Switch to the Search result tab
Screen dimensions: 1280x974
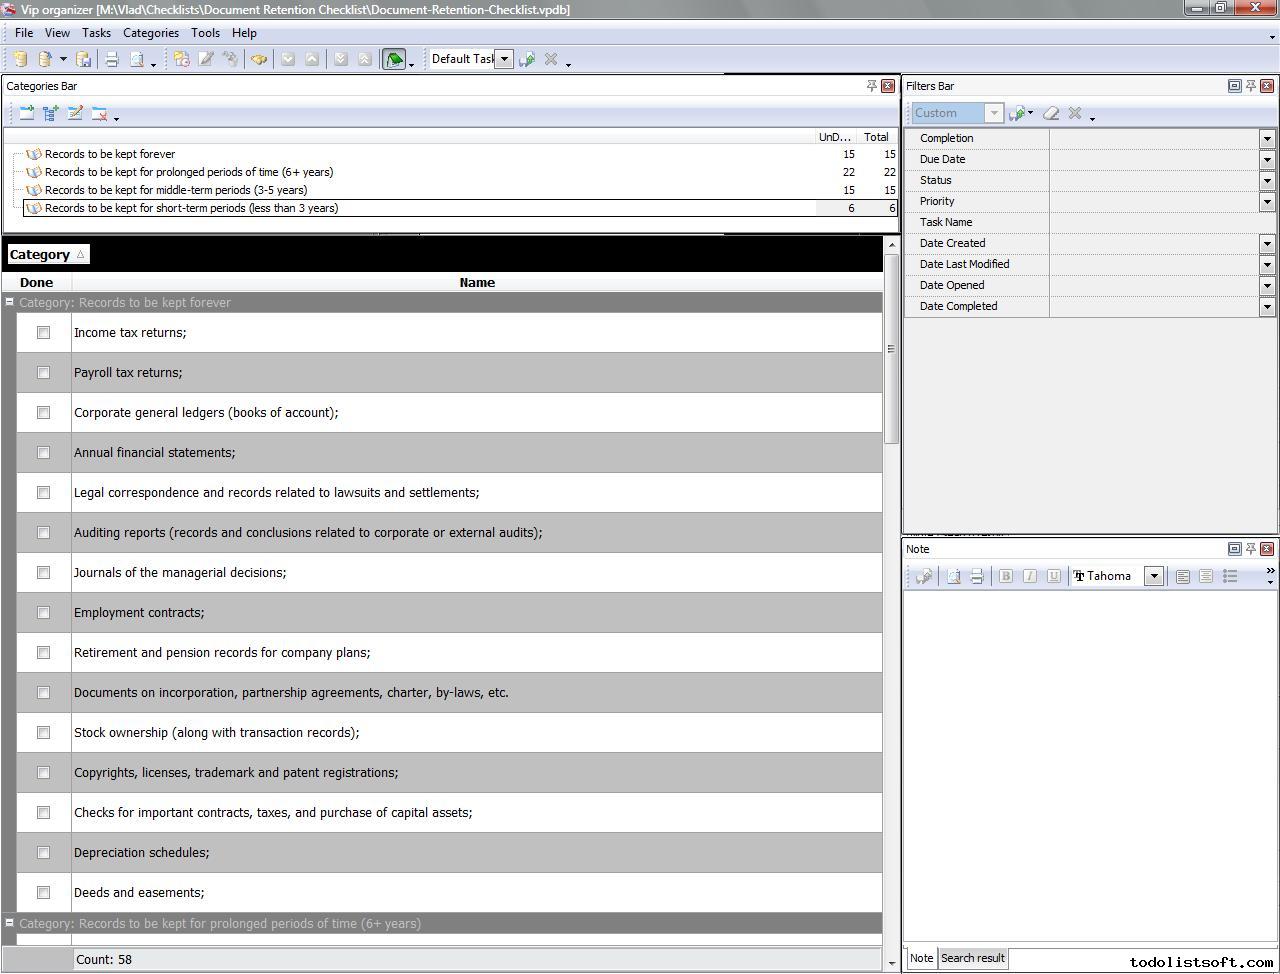(972, 958)
